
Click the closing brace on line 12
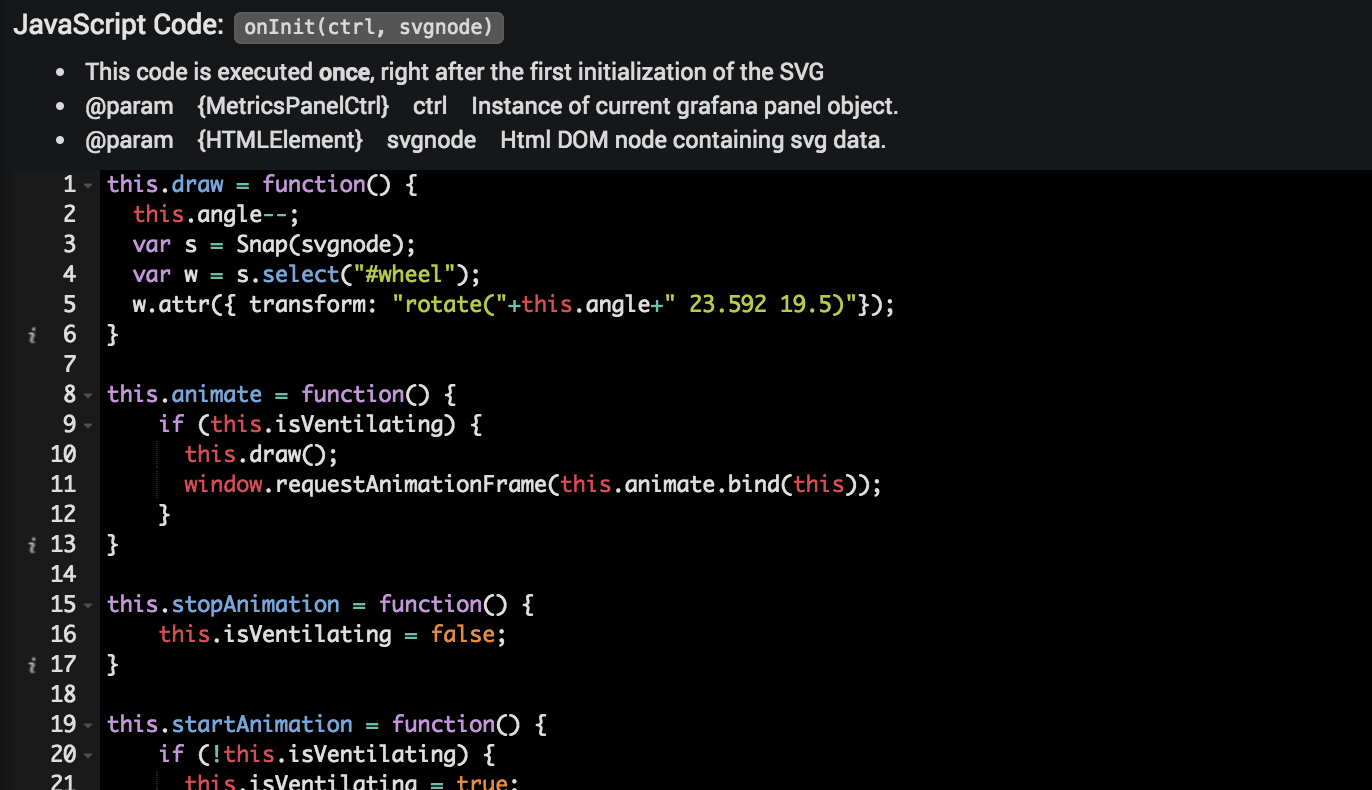[165, 514]
